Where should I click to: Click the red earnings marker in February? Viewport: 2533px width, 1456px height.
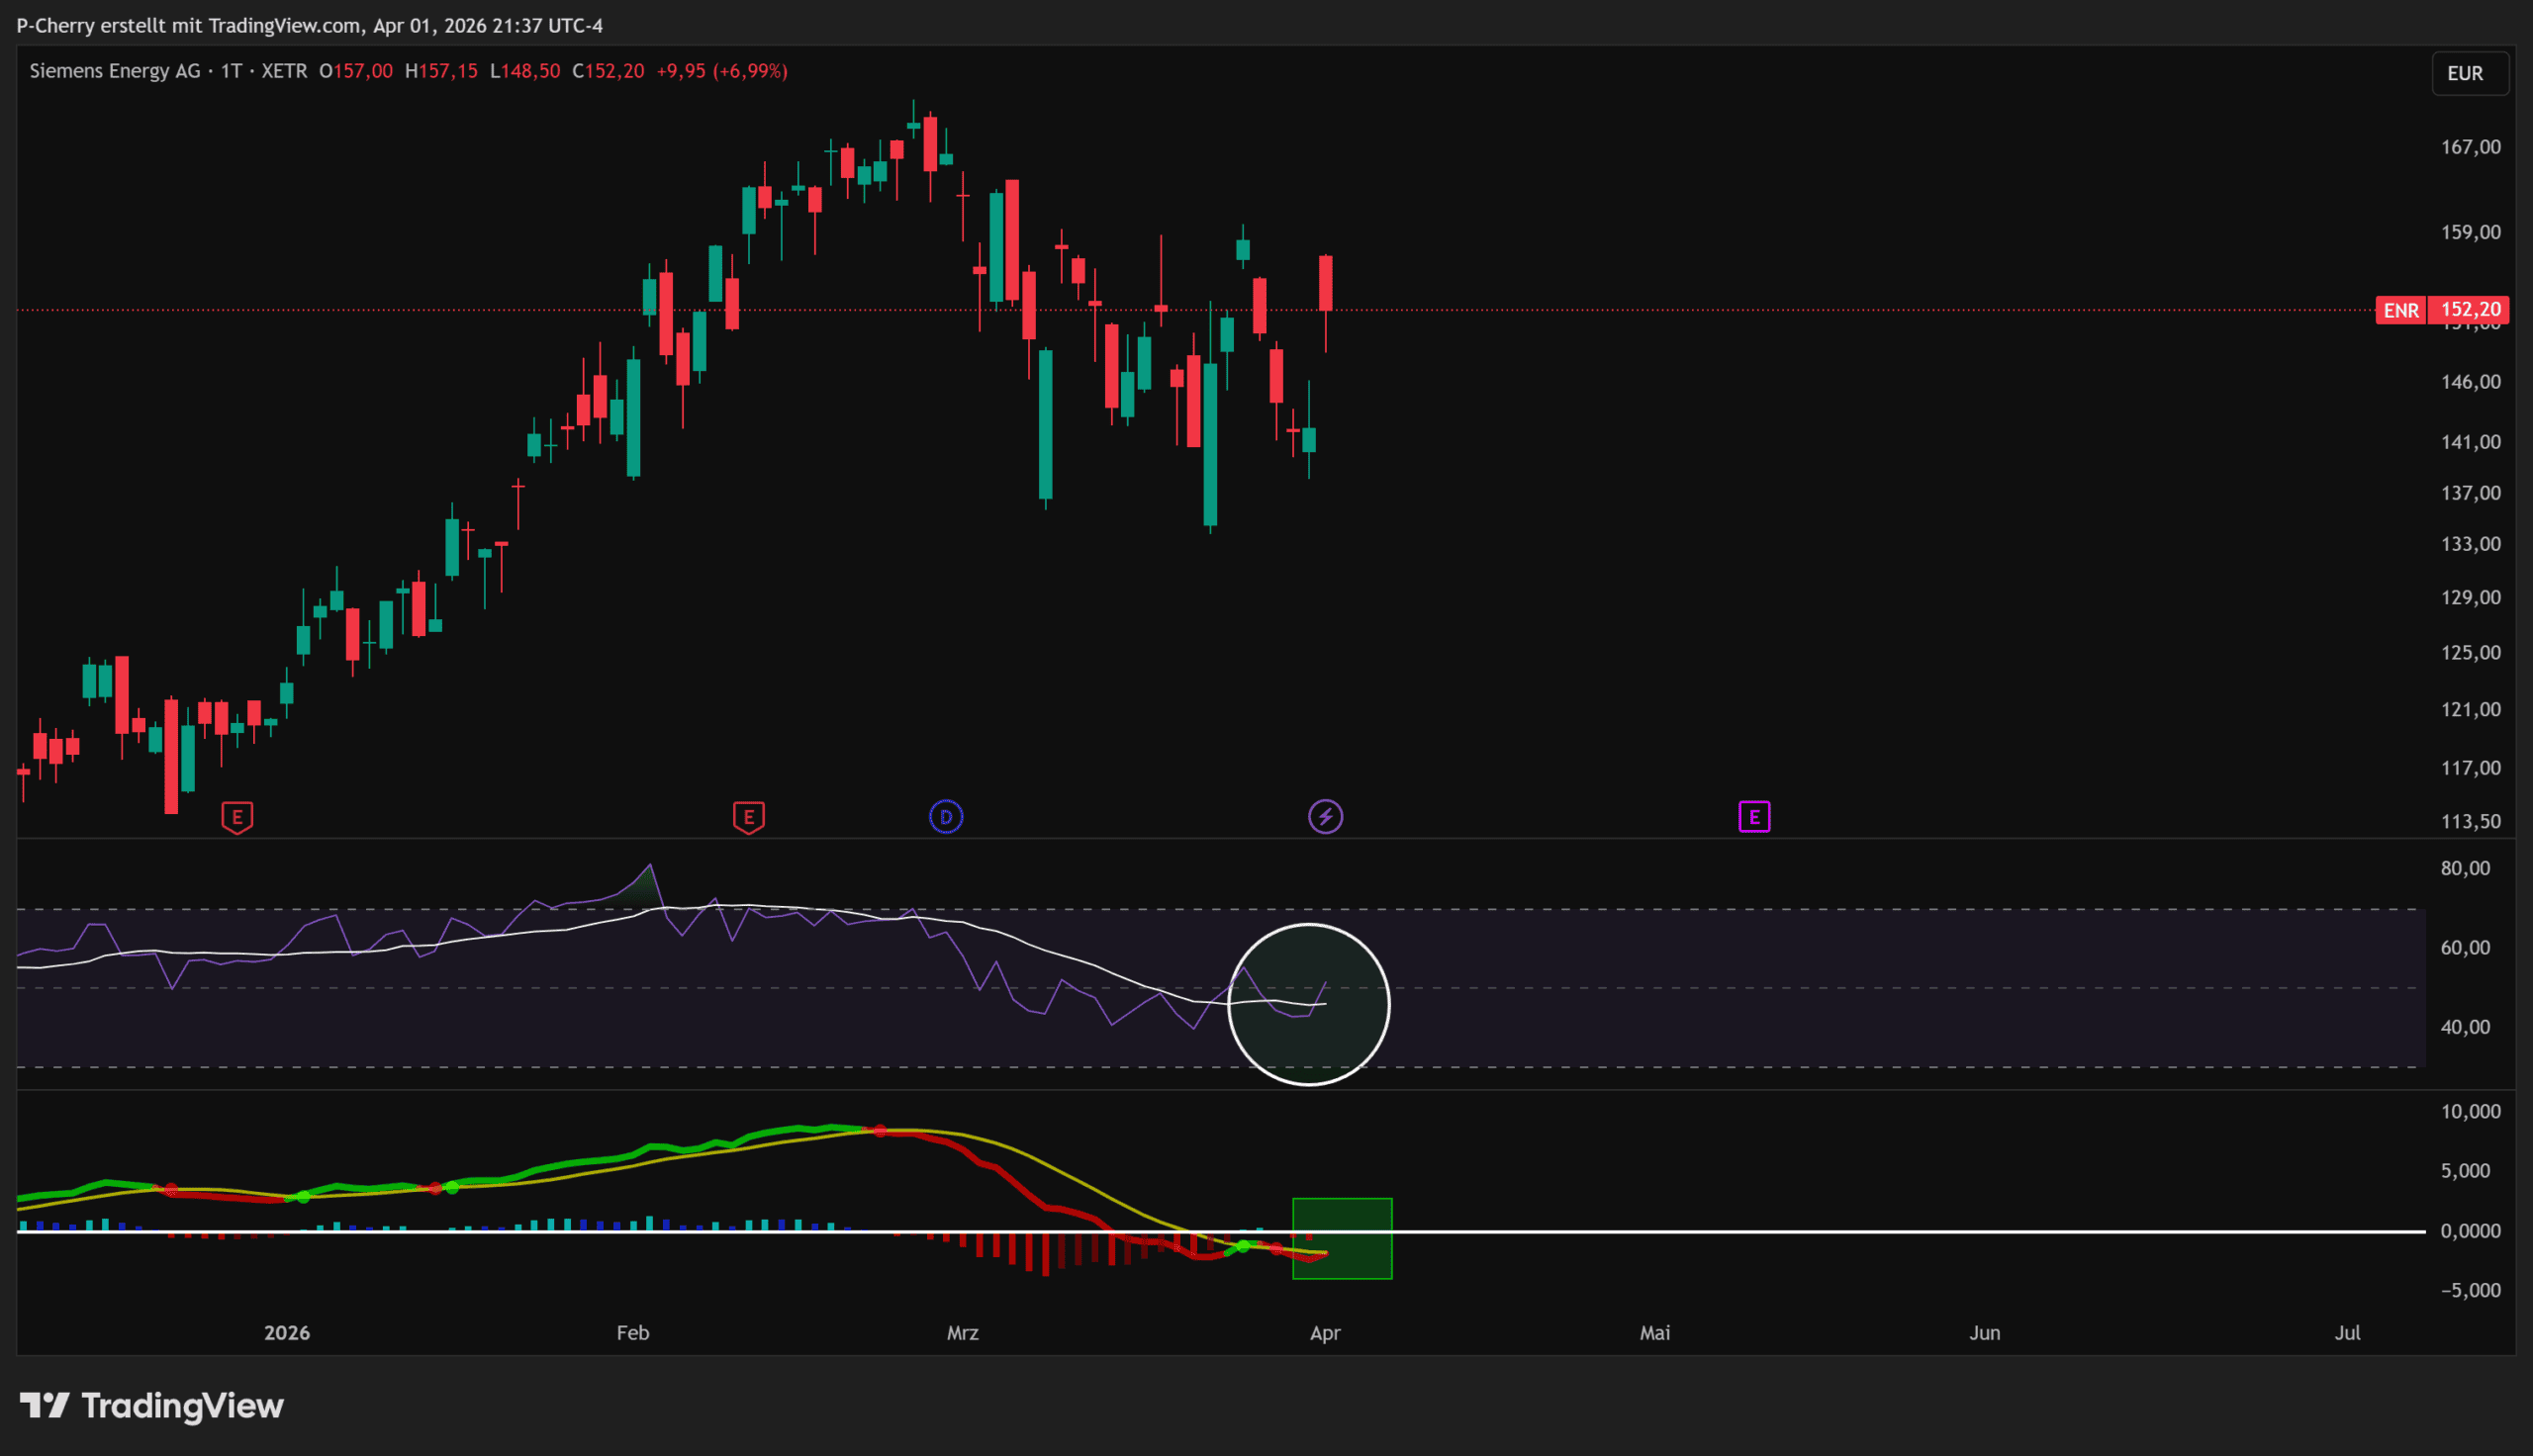point(748,817)
